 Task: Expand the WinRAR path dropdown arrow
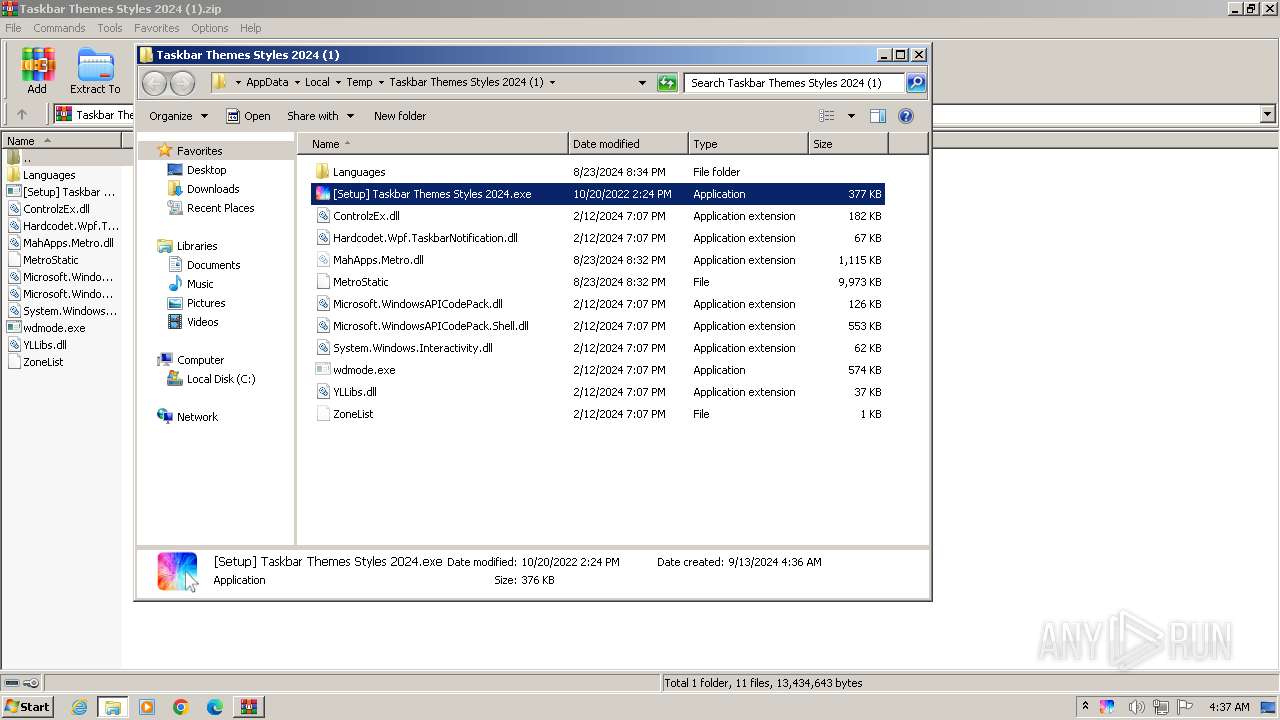tap(1268, 114)
